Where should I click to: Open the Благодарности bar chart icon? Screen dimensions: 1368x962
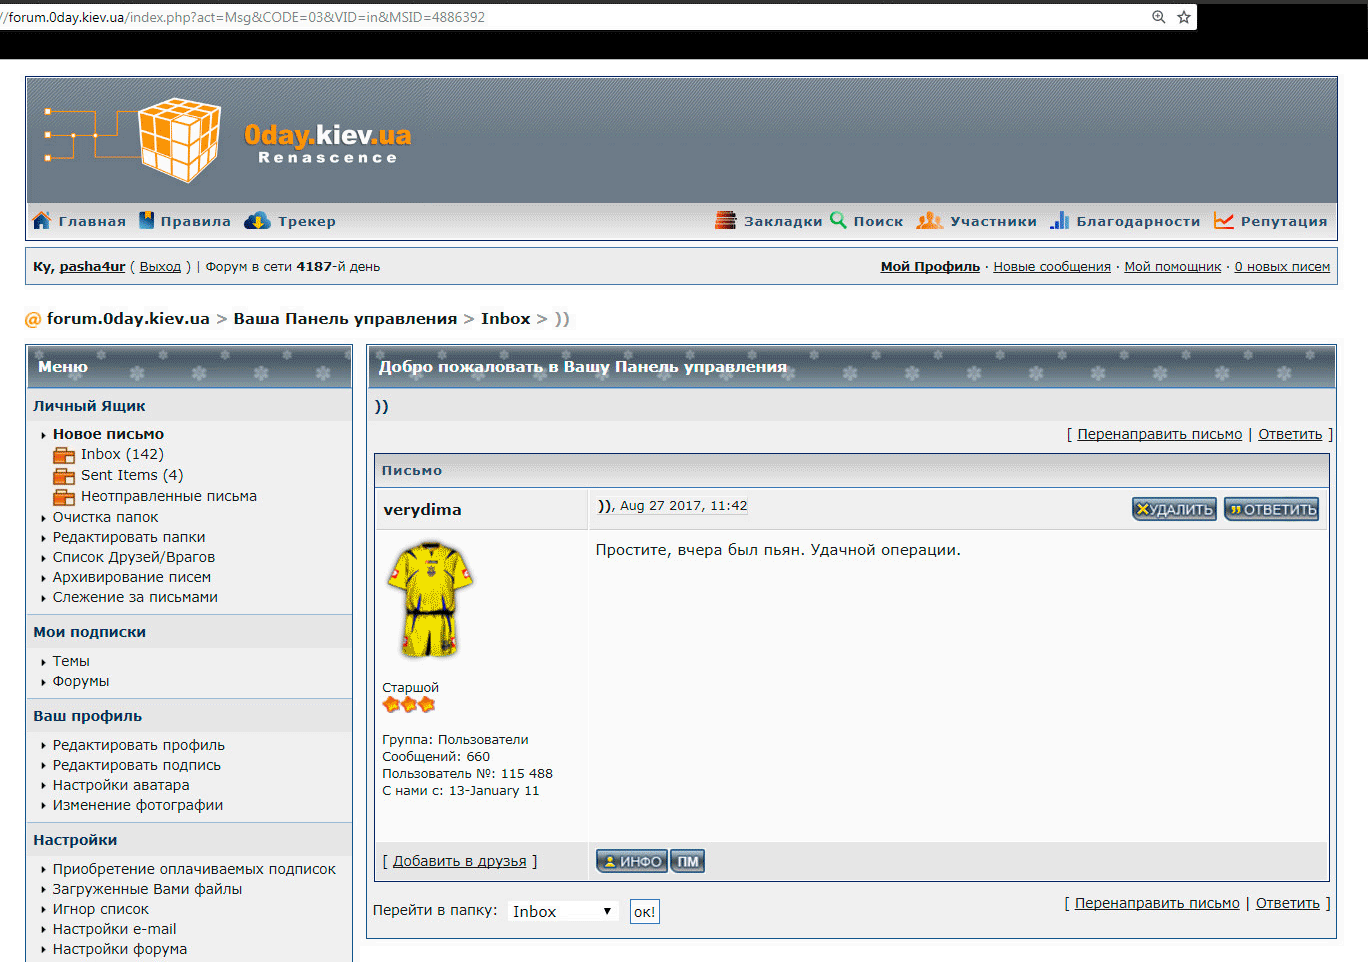[x=1060, y=221]
